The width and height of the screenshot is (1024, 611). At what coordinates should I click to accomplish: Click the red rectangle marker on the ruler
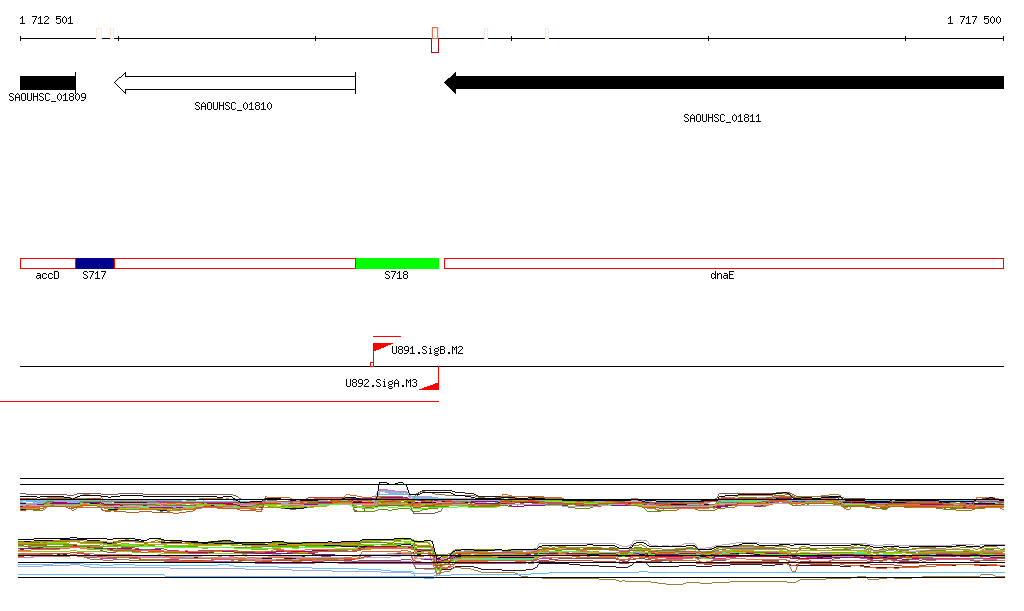click(x=435, y=40)
